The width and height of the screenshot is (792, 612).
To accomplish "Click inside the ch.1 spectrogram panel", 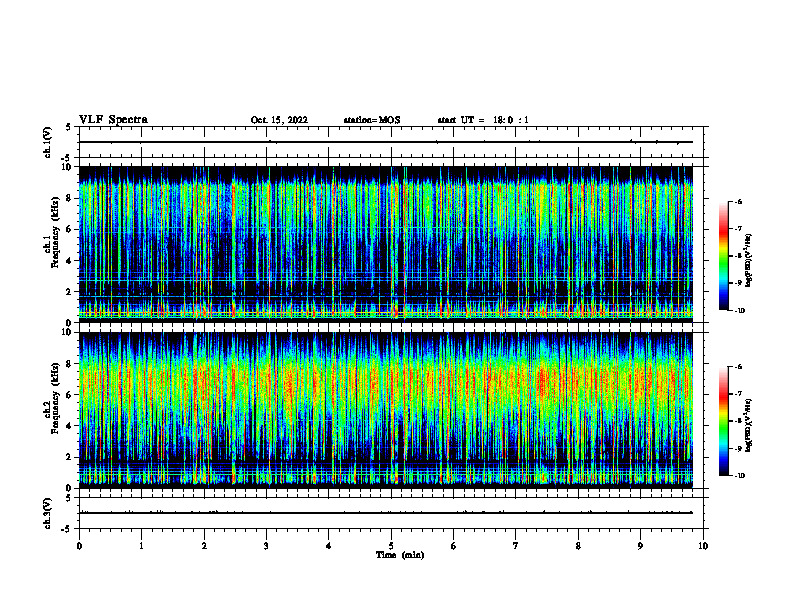I will 386,244.
